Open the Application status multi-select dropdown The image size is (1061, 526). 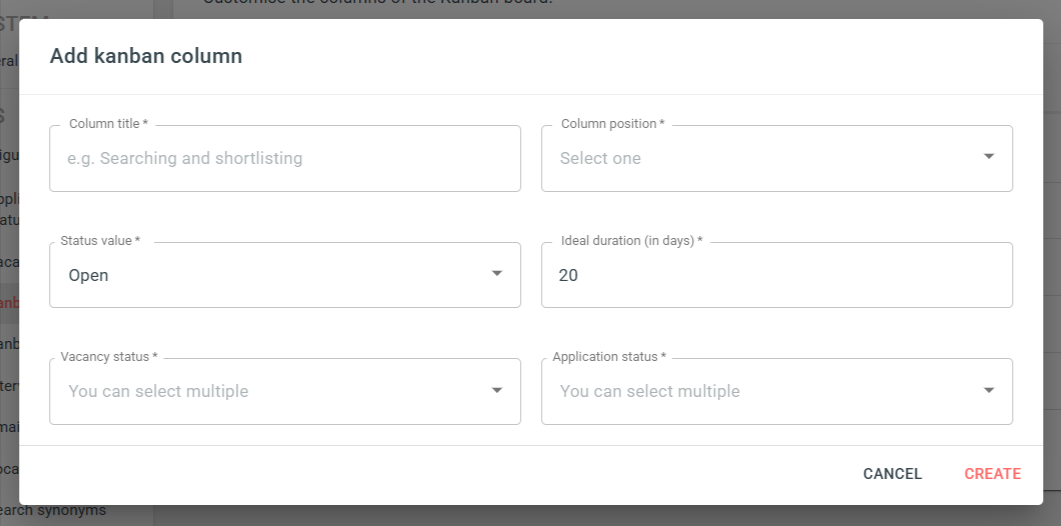(777, 391)
